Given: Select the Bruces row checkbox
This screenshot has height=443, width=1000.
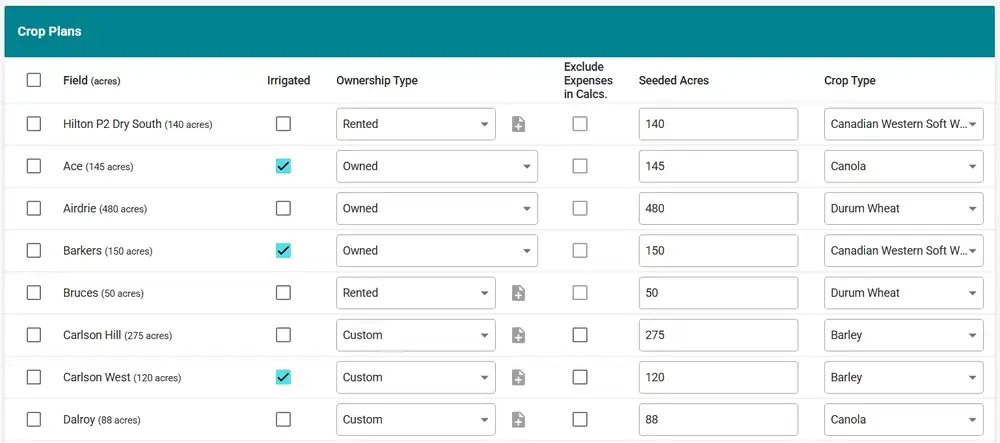Looking at the screenshot, I should click(34, 293).
